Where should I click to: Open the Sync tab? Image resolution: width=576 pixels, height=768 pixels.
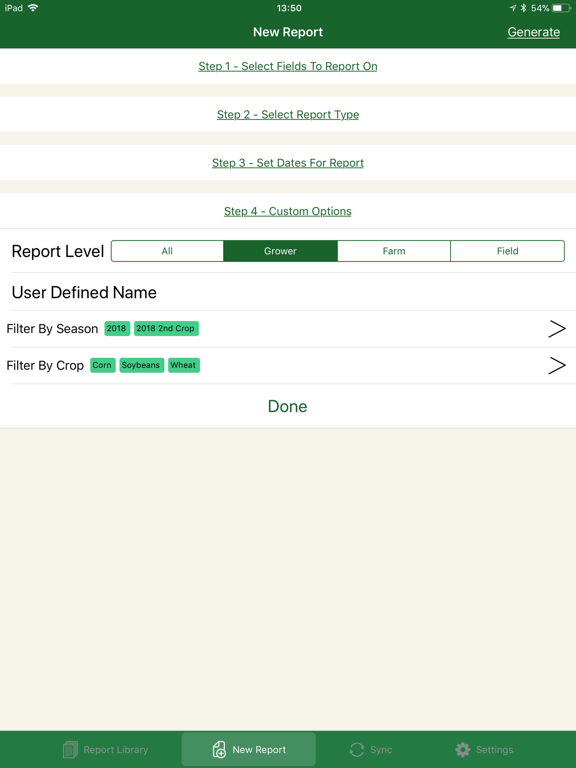tap(370, 749)
